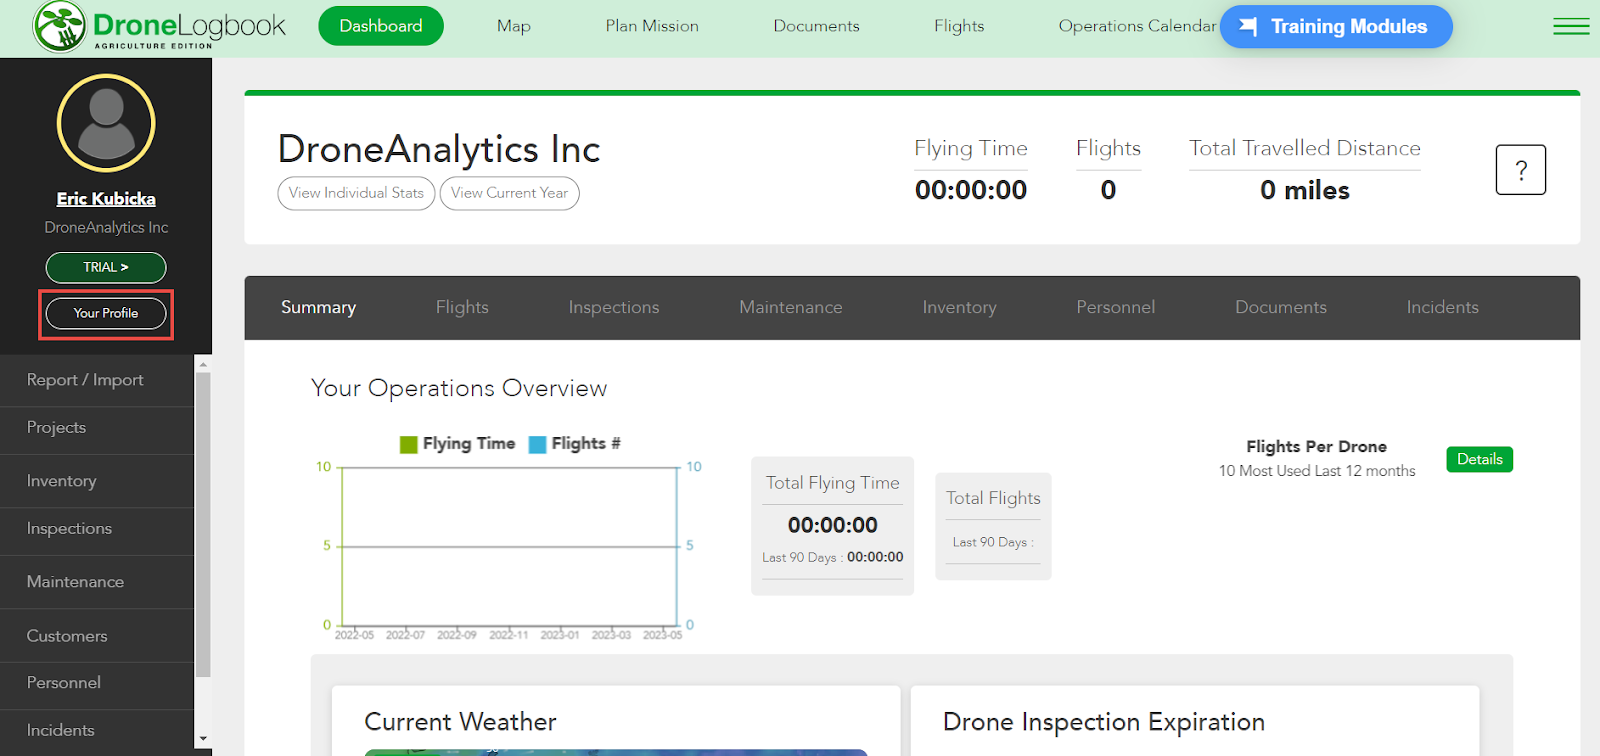Open Flights in the top navigation
This screenshot has height=756, width=1600.
pyautogui.click(x=959, y=26)
